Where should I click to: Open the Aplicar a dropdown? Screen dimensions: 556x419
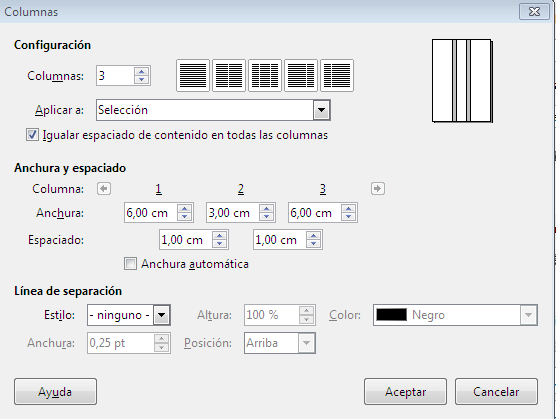tap(321, 110)
